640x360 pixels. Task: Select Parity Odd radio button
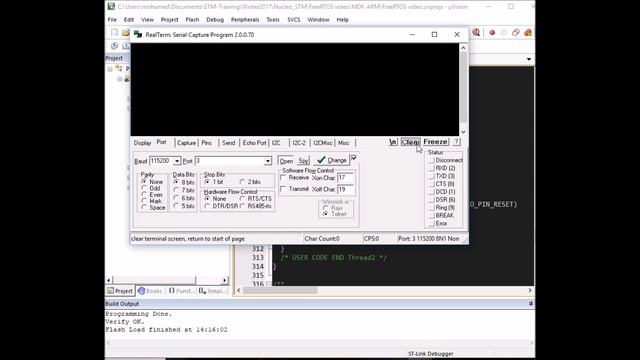click(x=144, y=188)
